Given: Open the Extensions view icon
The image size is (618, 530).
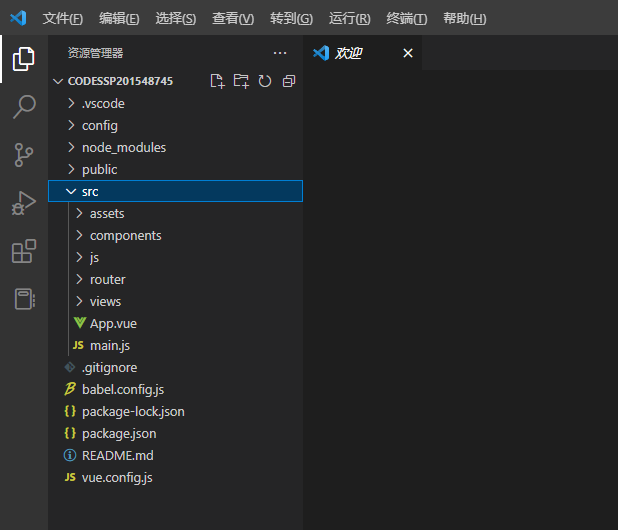Looking at the screenshot, I should (24, 251).
